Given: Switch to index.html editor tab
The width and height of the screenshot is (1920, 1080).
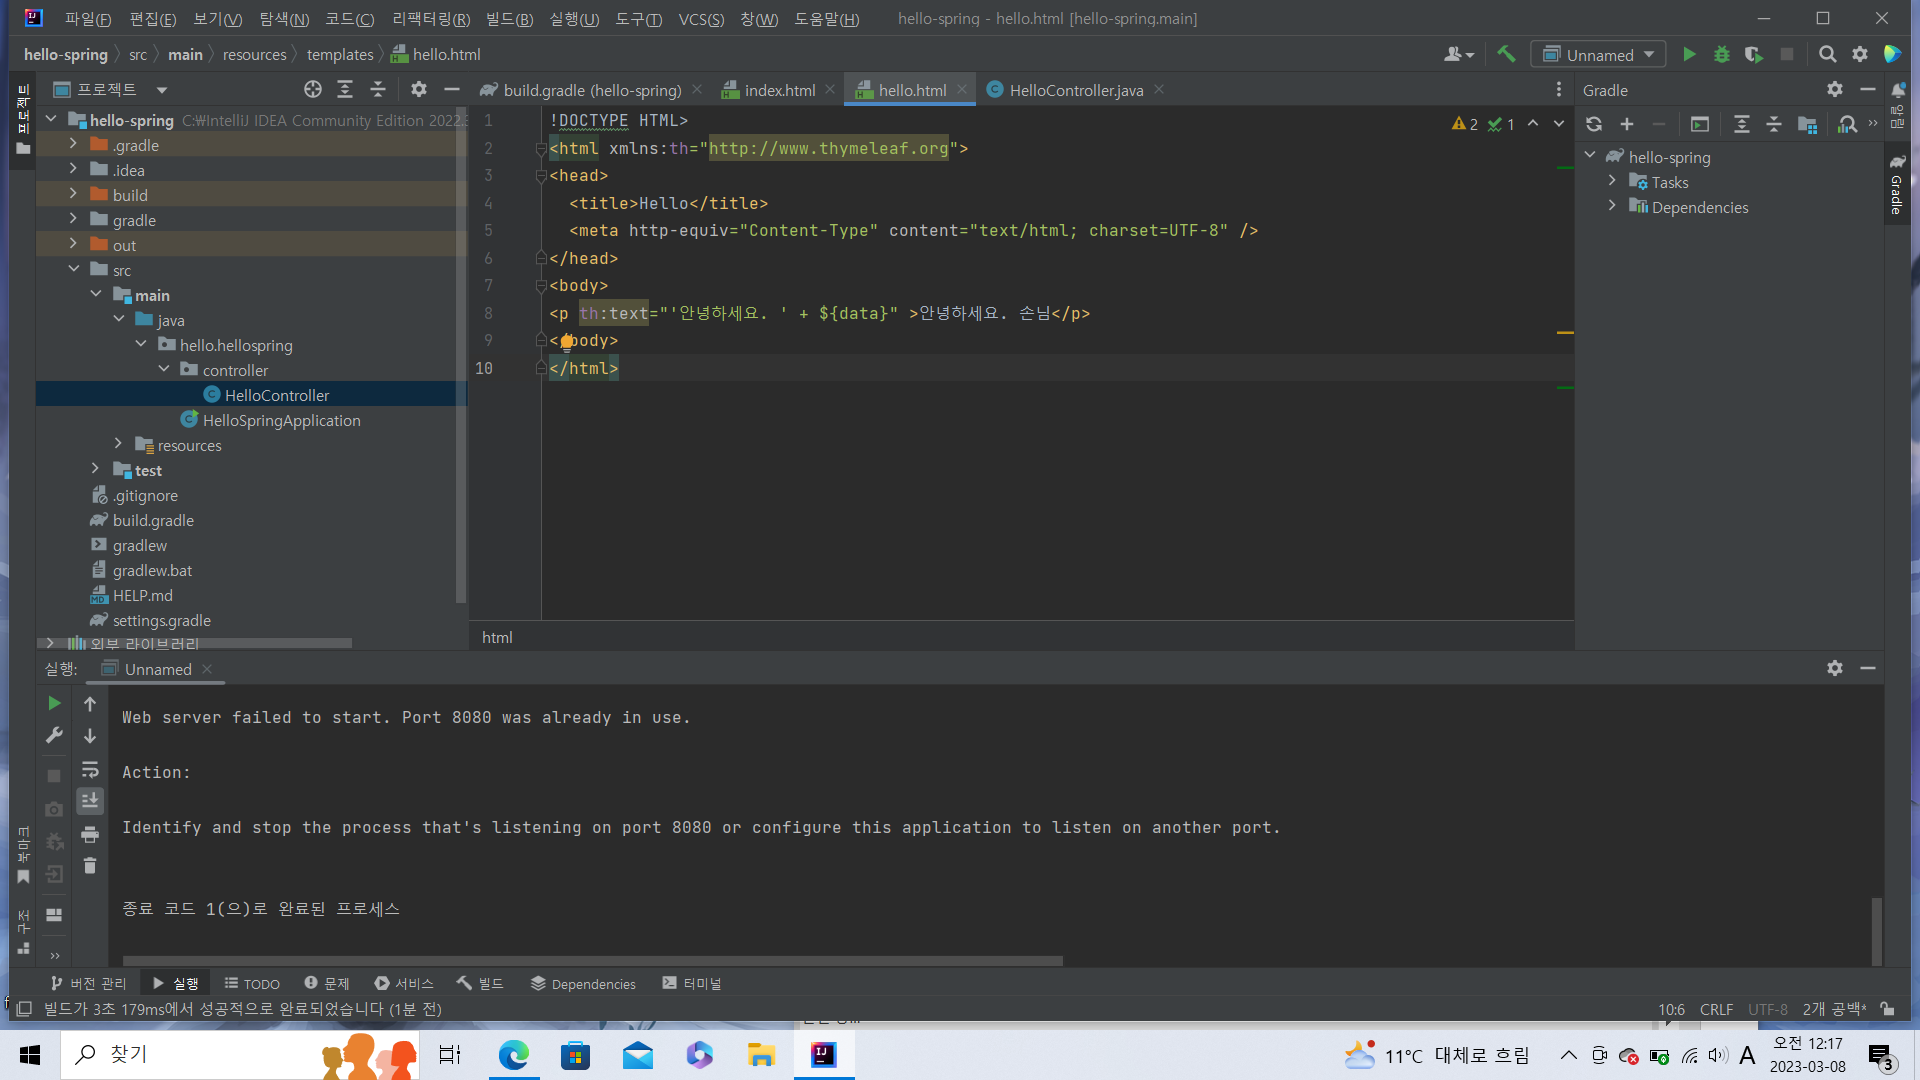Looking at the screenshot, I should tap(779, 90).
